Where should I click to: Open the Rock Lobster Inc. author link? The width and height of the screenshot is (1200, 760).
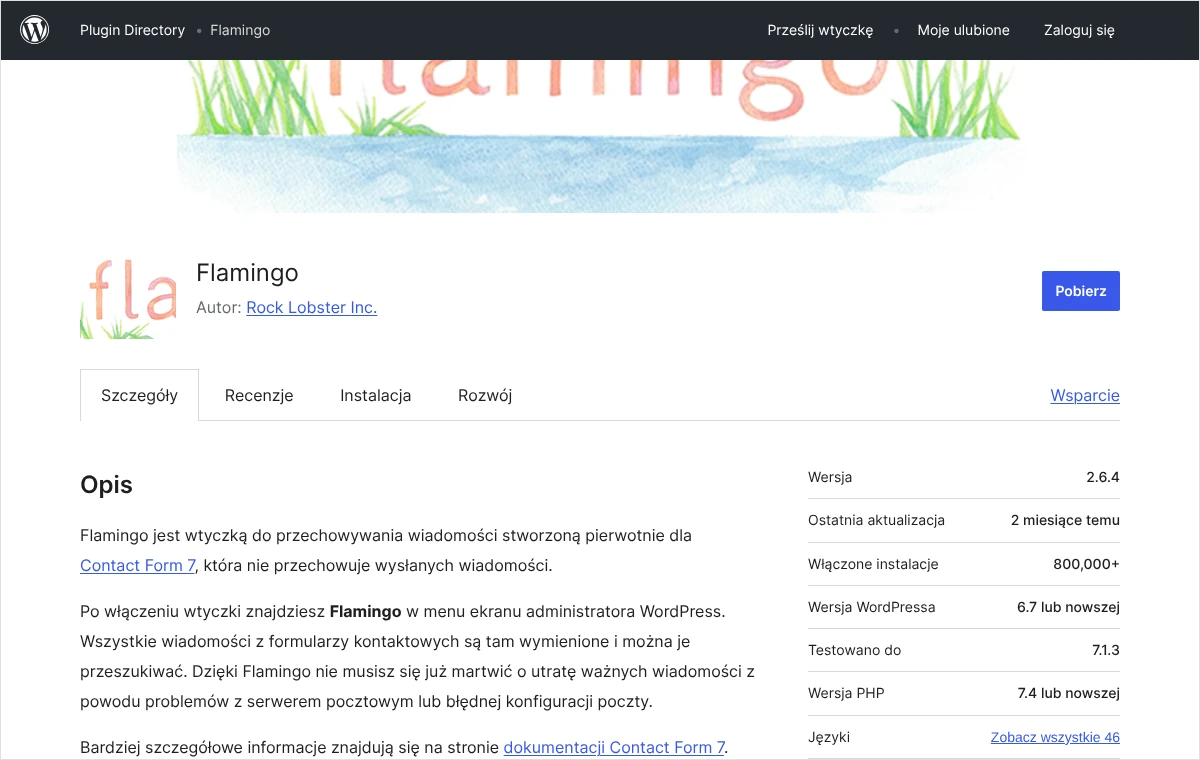[x=311, y=308]
